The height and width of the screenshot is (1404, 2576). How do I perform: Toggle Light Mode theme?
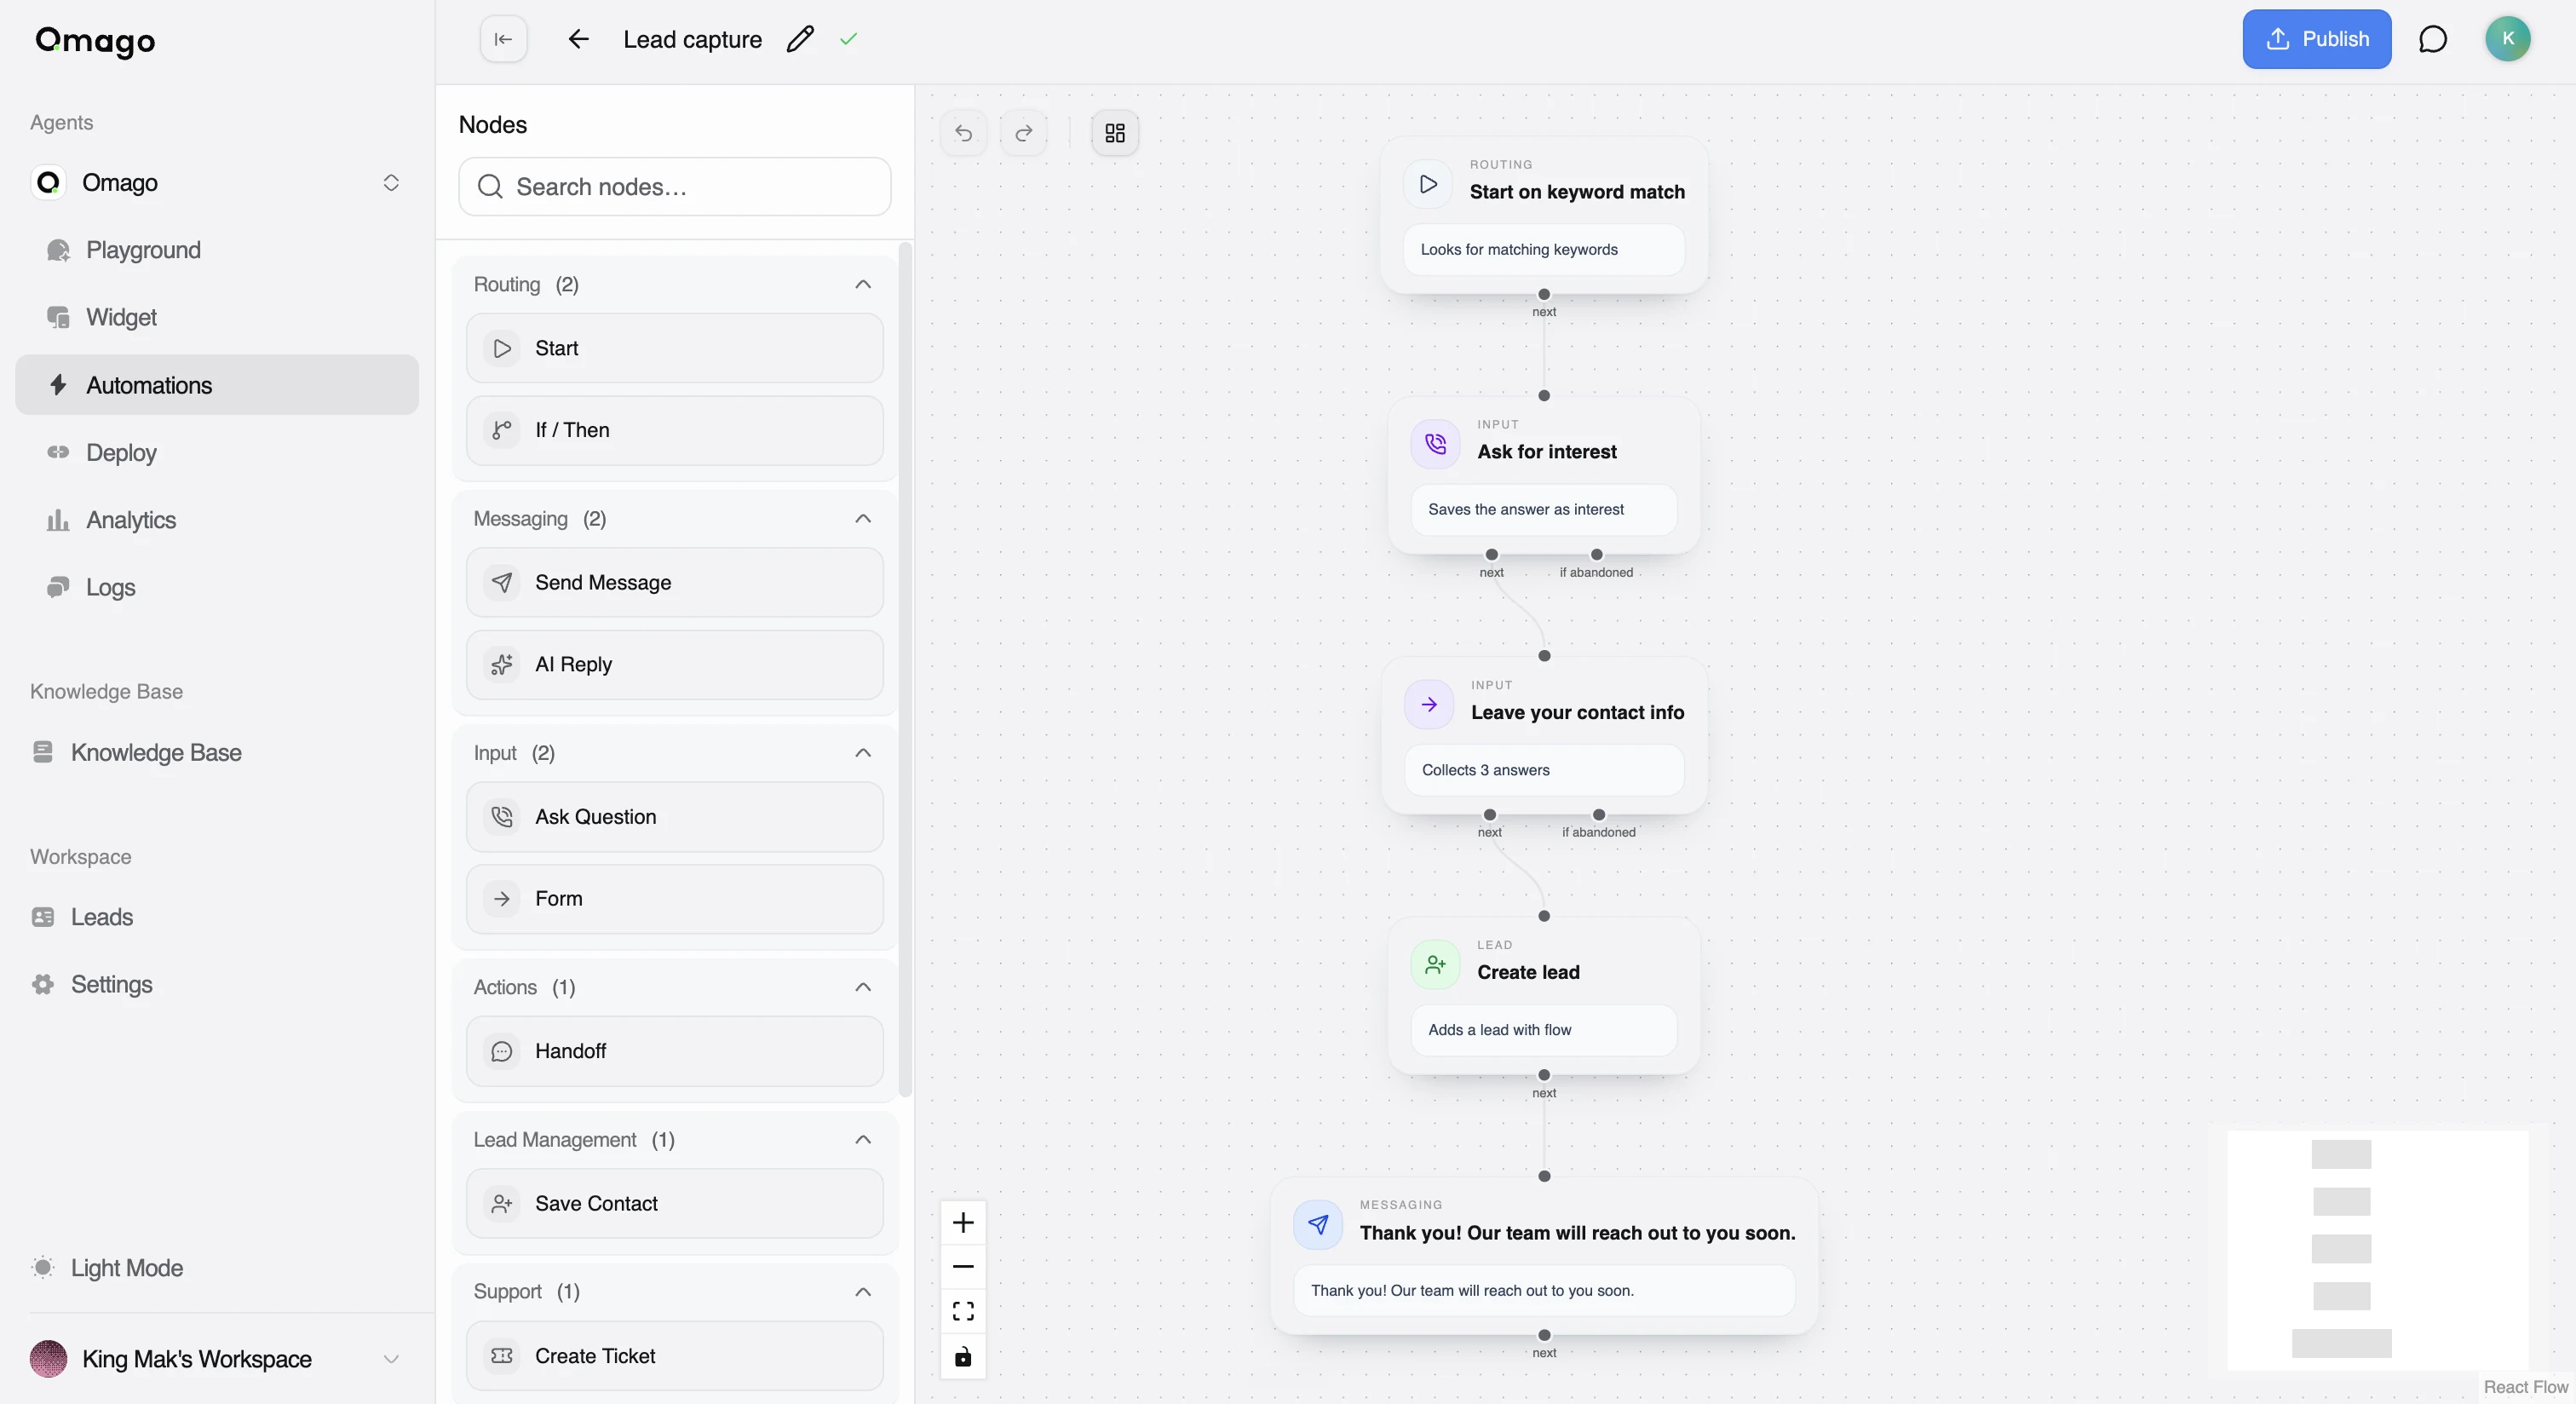click(x=107, y=1267)
